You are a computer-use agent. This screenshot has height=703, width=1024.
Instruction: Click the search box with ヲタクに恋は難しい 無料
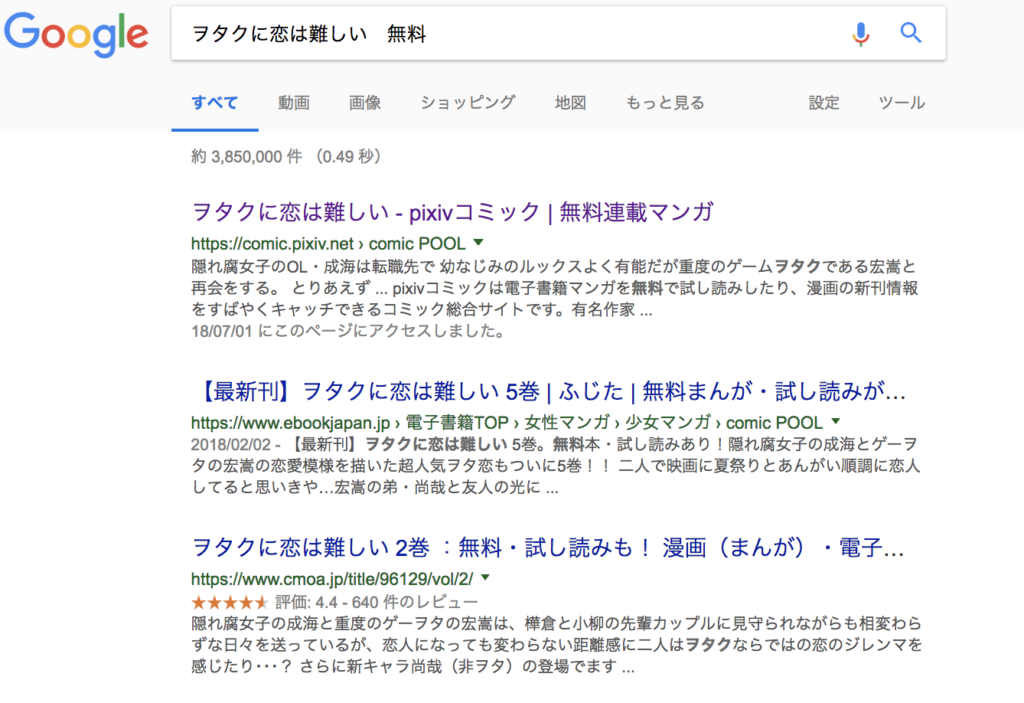pos(558,33)
